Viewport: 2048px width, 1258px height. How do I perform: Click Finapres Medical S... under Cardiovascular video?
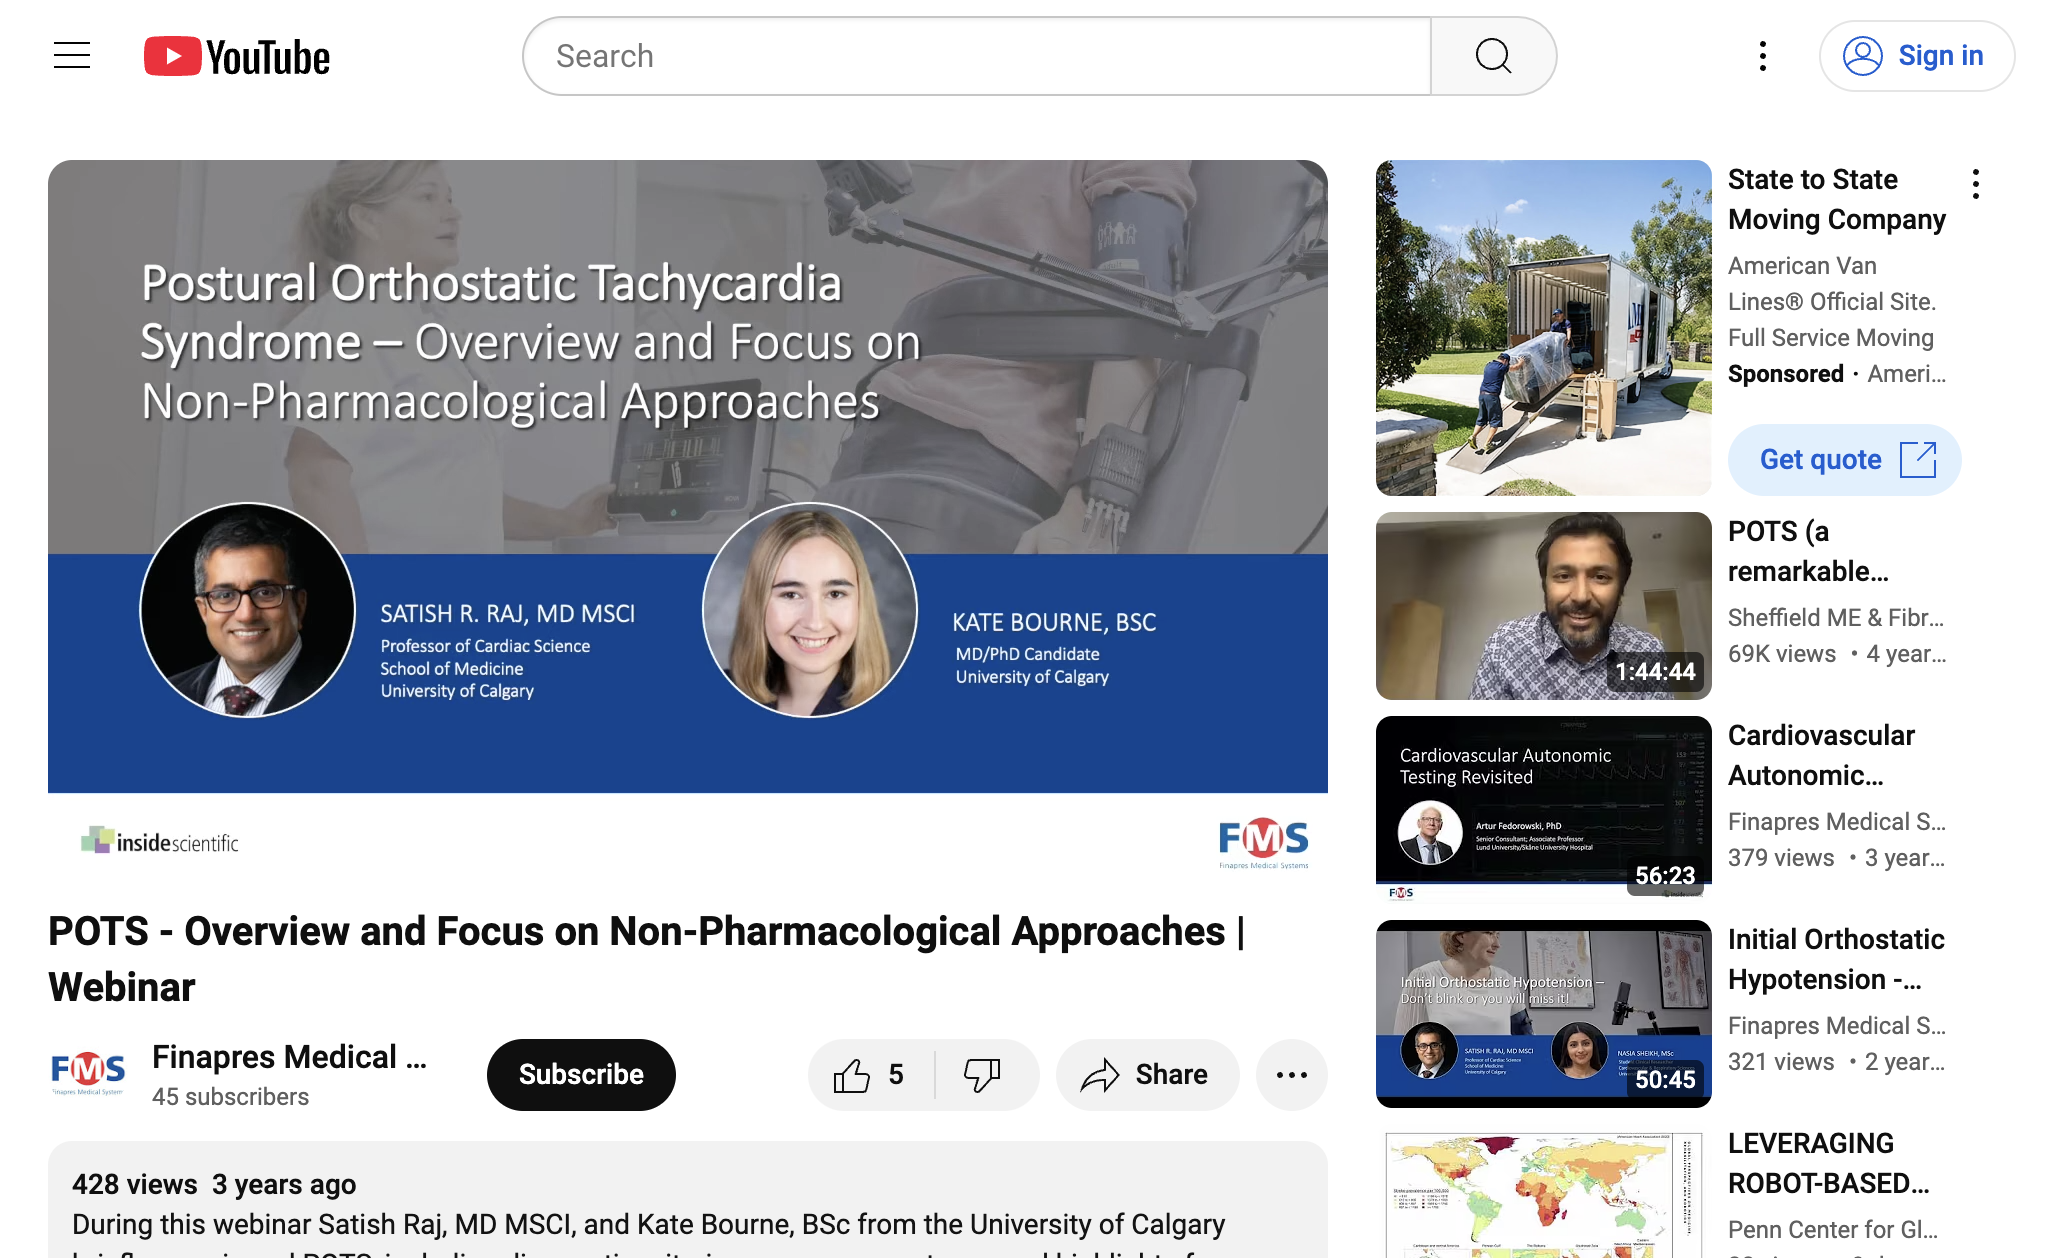pyautogui.click(x=1837, y=822)
